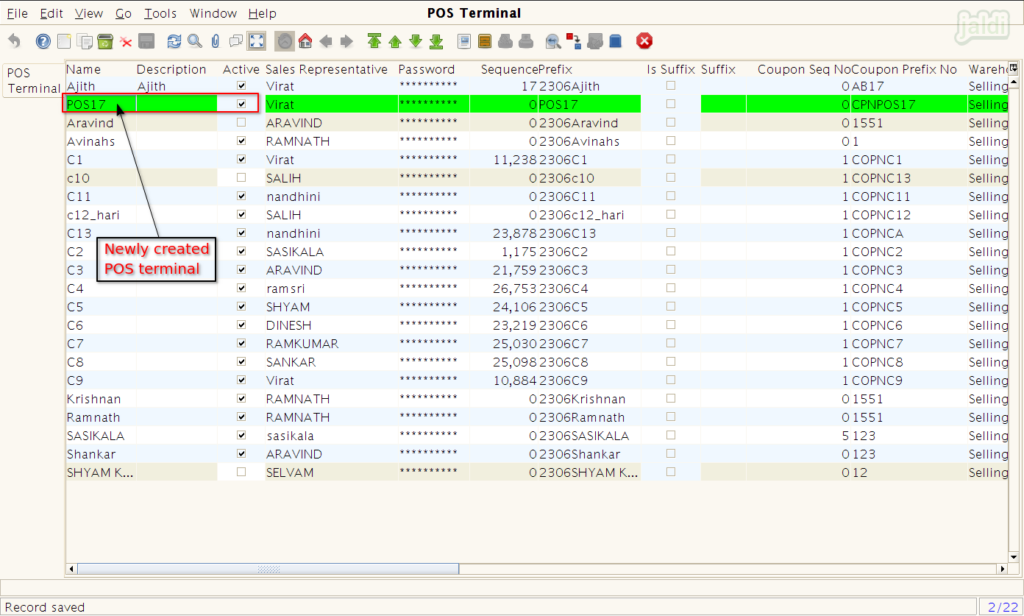The width and height of the screenshot is (1024, 616).
Task: Open the Edit menu
Action: pyautogui.click(x=52, y=13)
